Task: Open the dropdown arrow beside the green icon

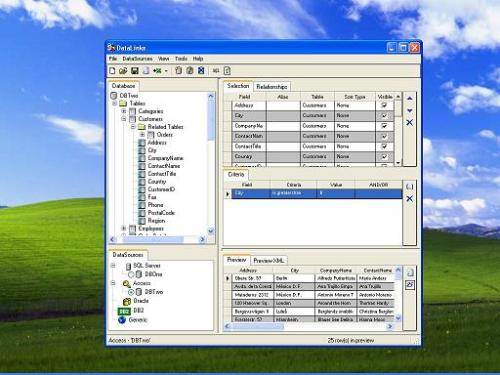Action: coord(166,71)
